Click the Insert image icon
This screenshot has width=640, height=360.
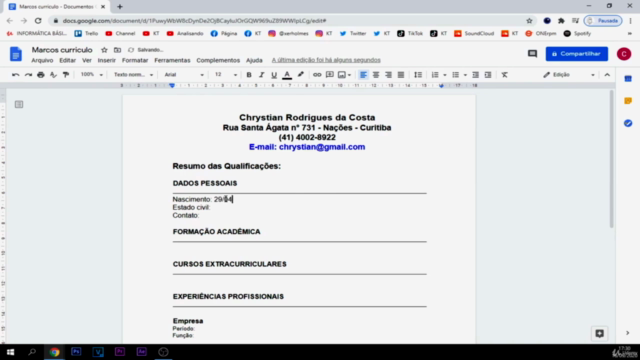pyautogui.click(x=342, y=75)
